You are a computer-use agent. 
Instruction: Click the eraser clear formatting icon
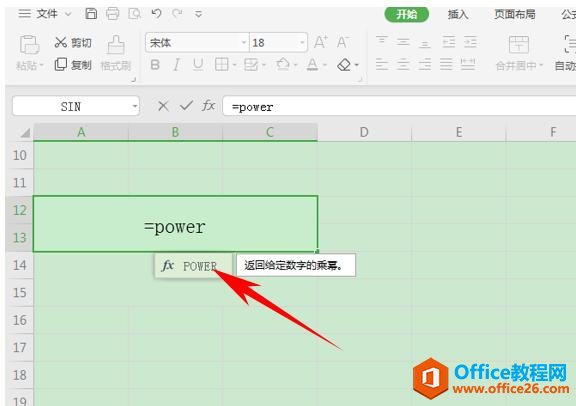click(x=344, y=65)
